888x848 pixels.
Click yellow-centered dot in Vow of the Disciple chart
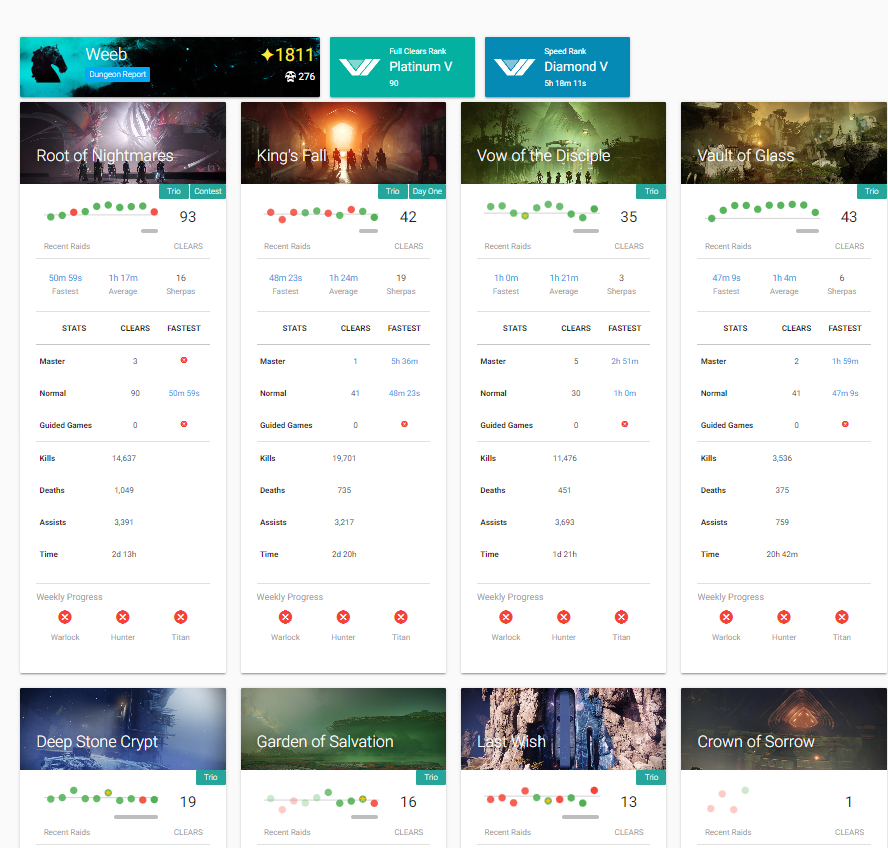click(525, 216)
